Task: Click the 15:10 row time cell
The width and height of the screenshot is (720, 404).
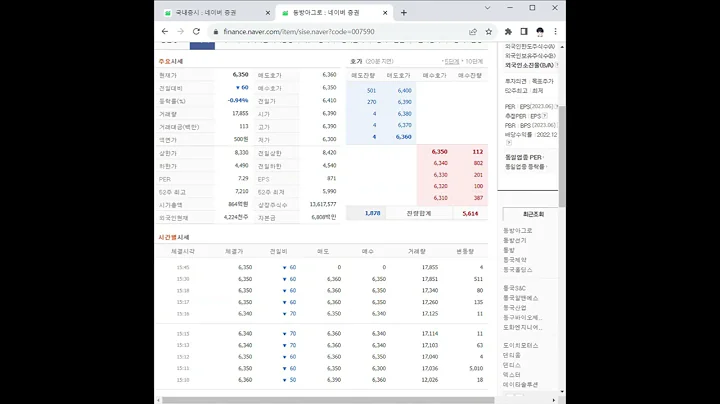Action: [x=183, y=380]
